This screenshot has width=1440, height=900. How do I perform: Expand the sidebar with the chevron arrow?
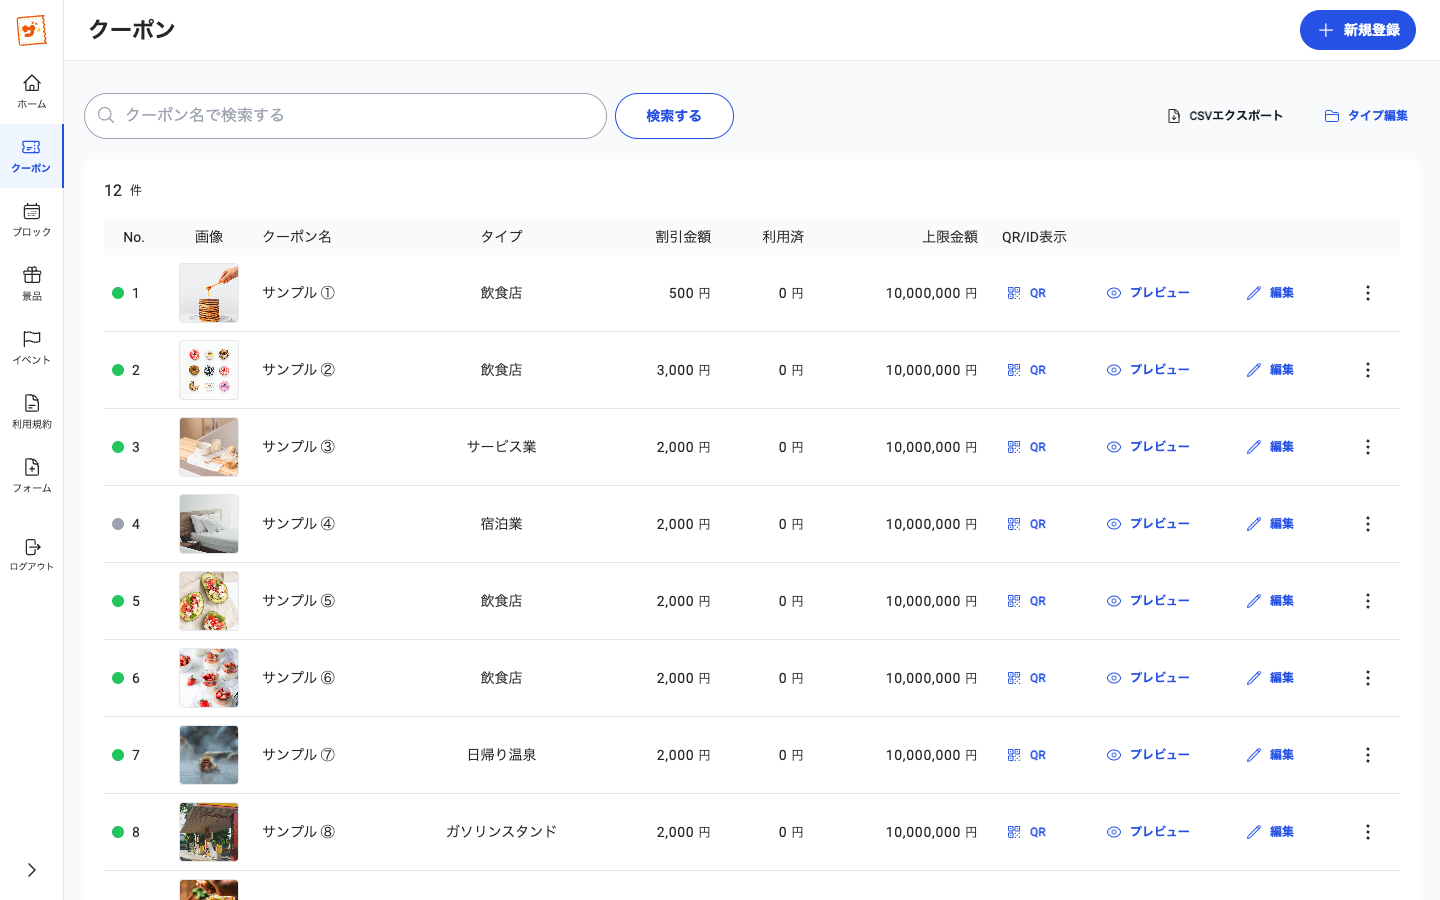click(x=31, y=870)
